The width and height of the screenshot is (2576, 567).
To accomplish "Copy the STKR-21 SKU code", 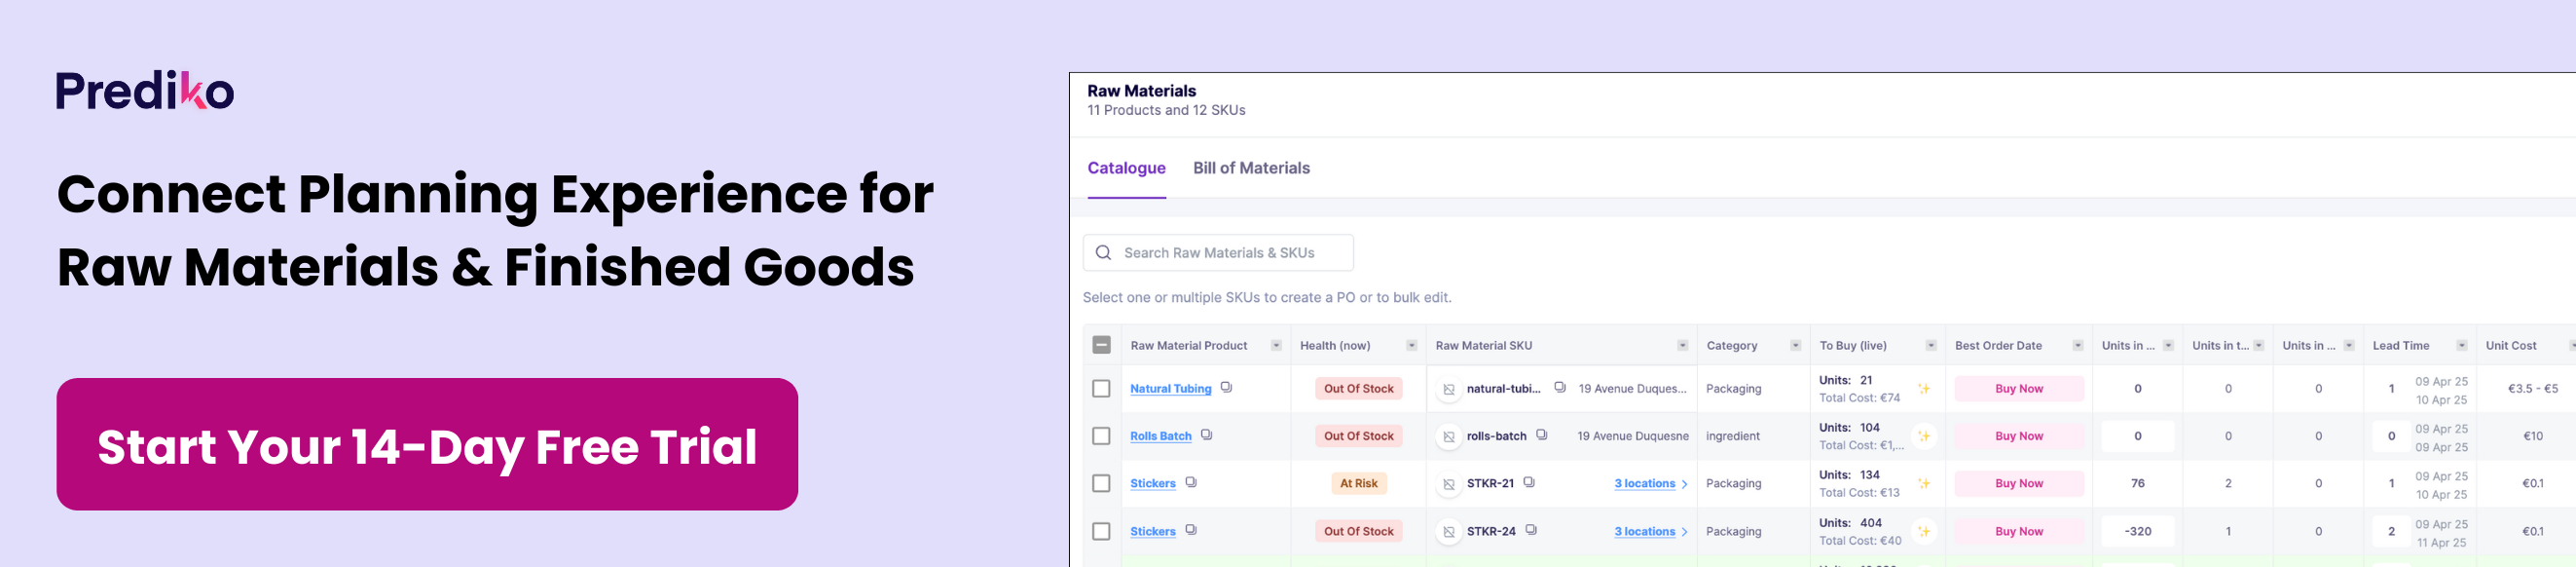I will coord(1528,481).
